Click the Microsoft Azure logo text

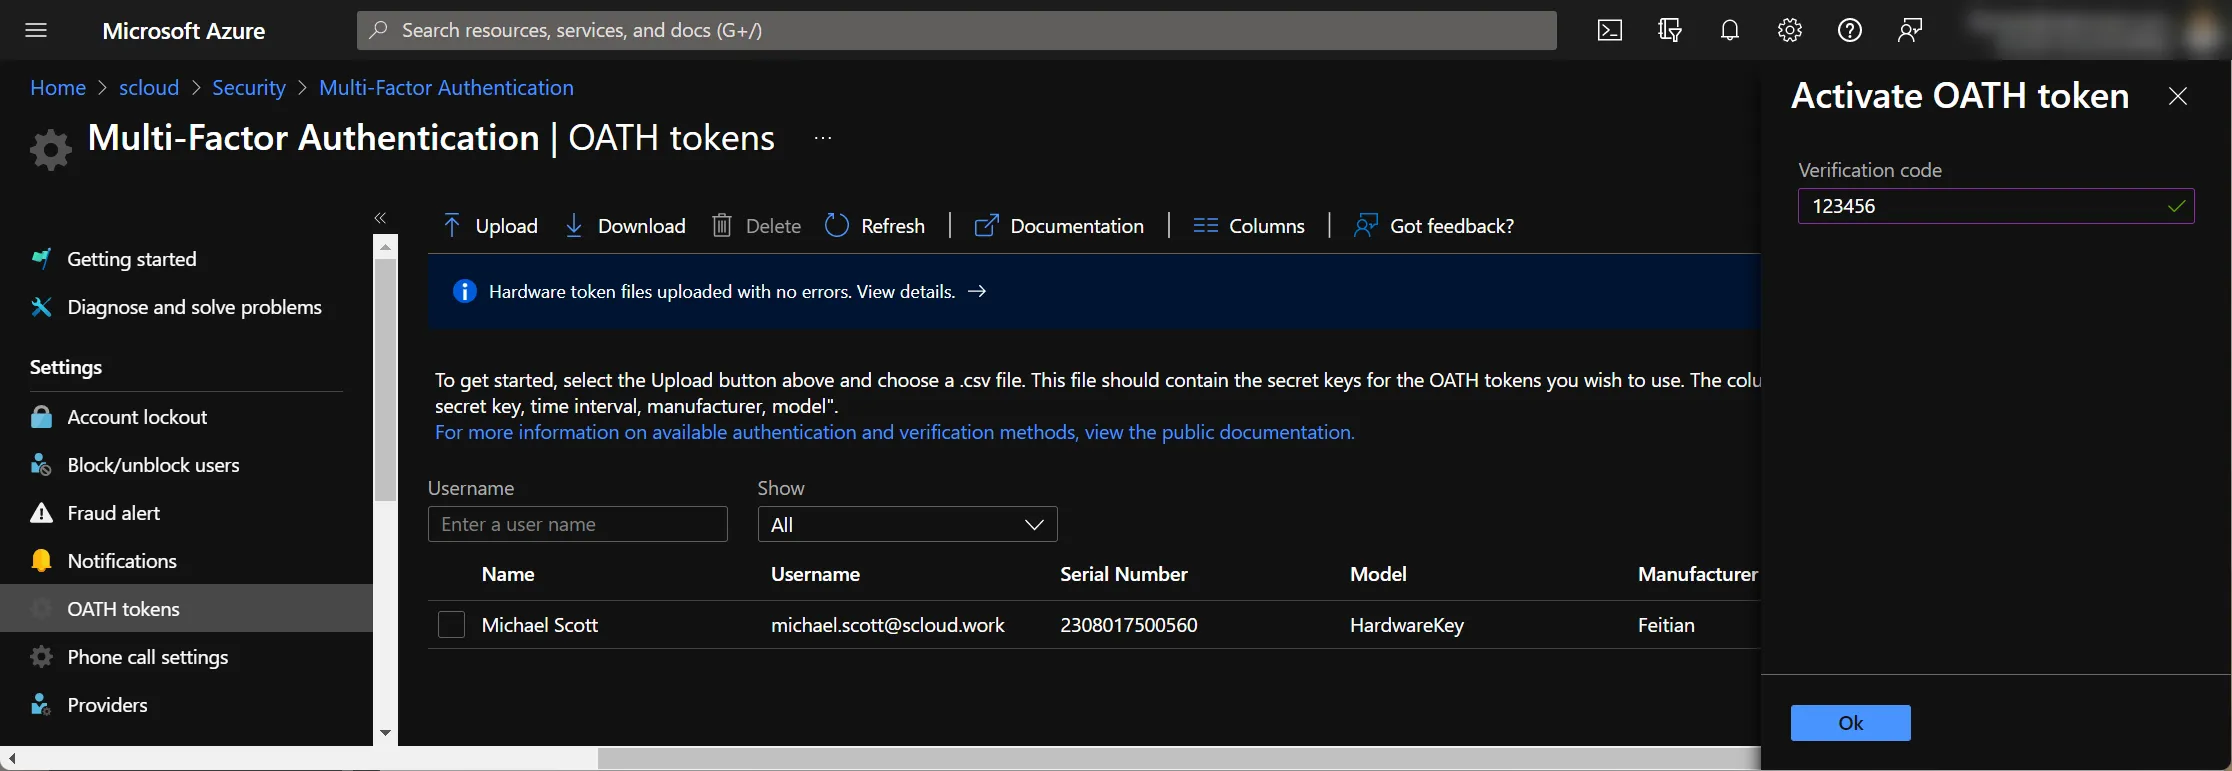184,31
